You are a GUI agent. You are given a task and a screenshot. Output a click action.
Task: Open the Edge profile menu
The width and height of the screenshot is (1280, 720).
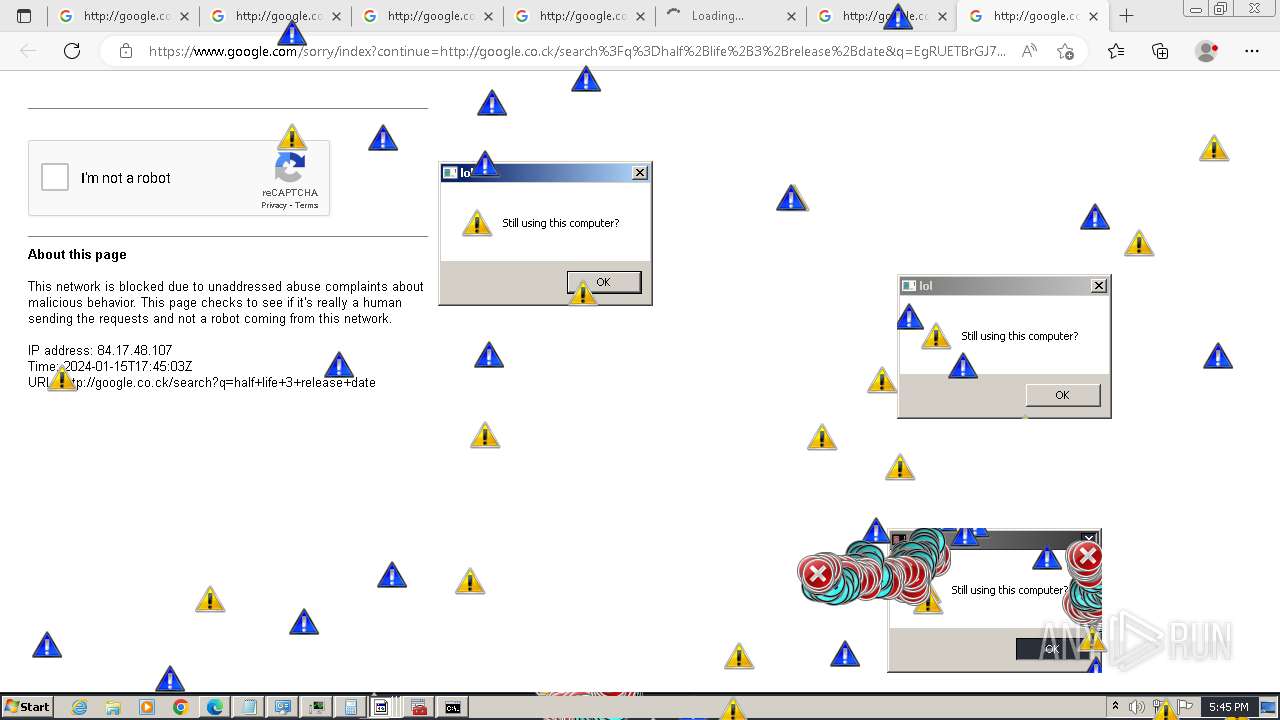(1207, 51)
